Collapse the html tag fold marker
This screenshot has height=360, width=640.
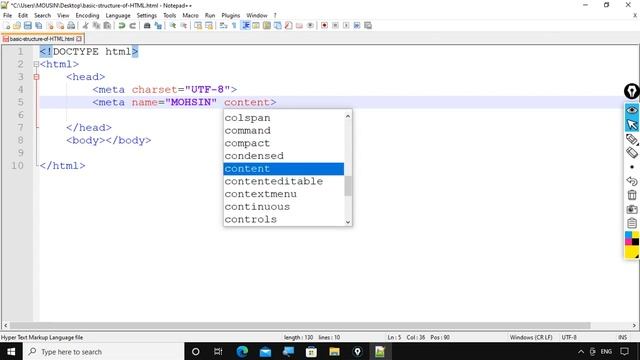pyautogui.click(x=36, y=64)
